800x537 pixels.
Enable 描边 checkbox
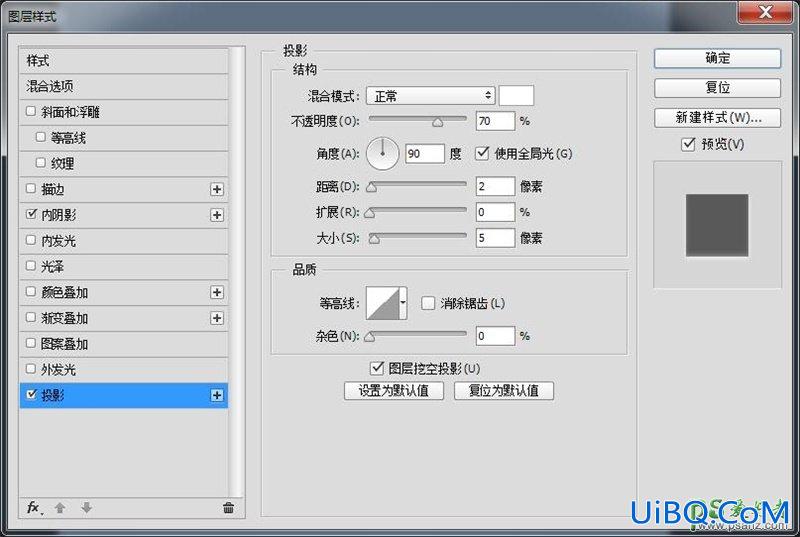[31, 188]
